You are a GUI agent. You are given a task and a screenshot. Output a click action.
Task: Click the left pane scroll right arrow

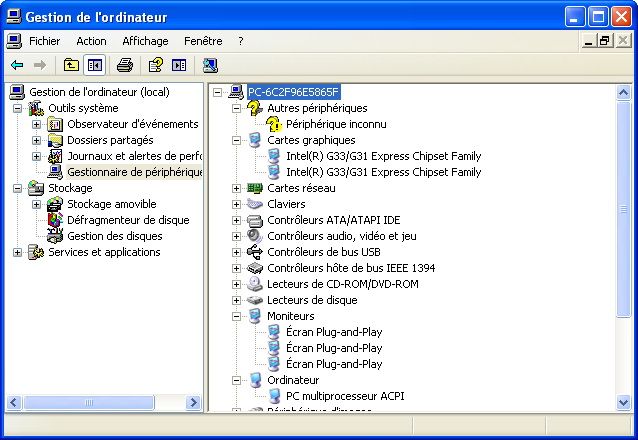(x=193, y=403)
